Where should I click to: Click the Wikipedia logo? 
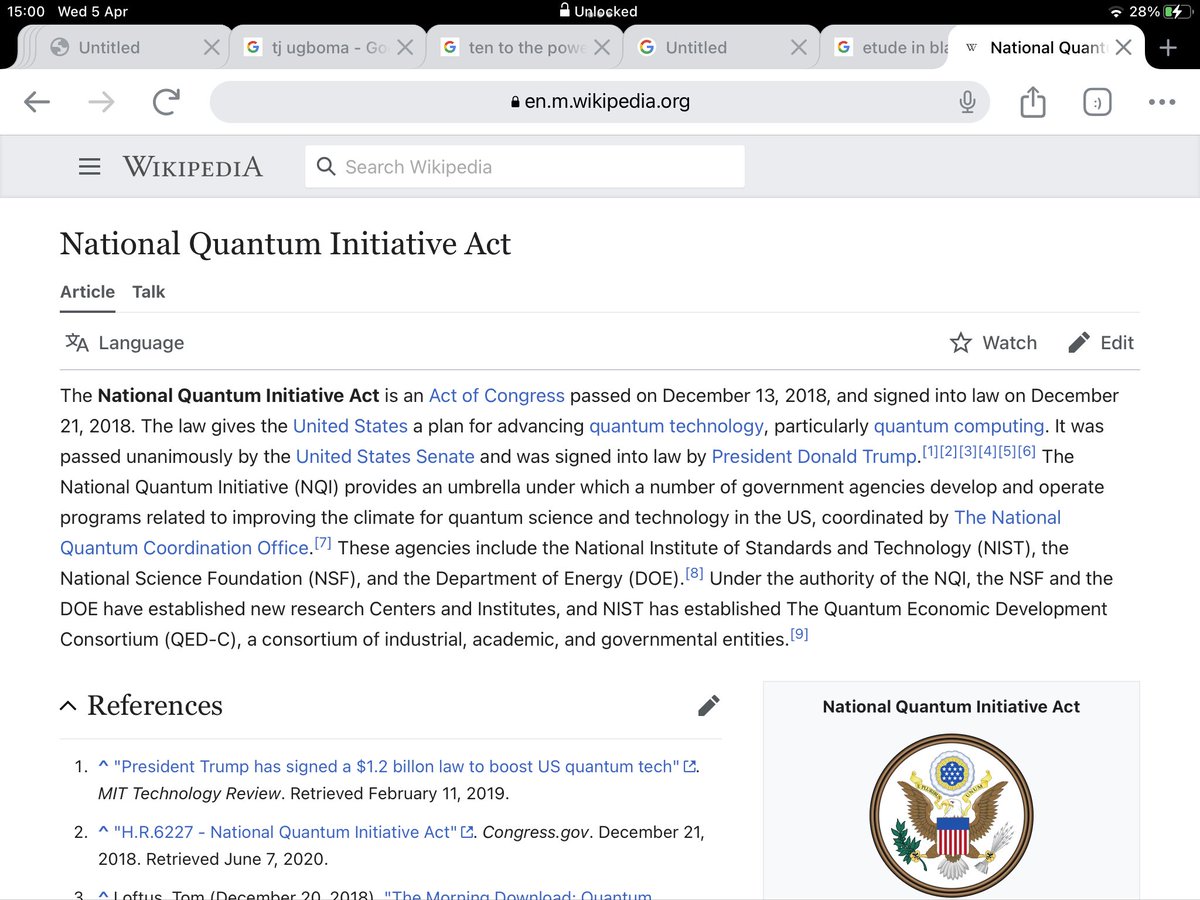[192, 167]
